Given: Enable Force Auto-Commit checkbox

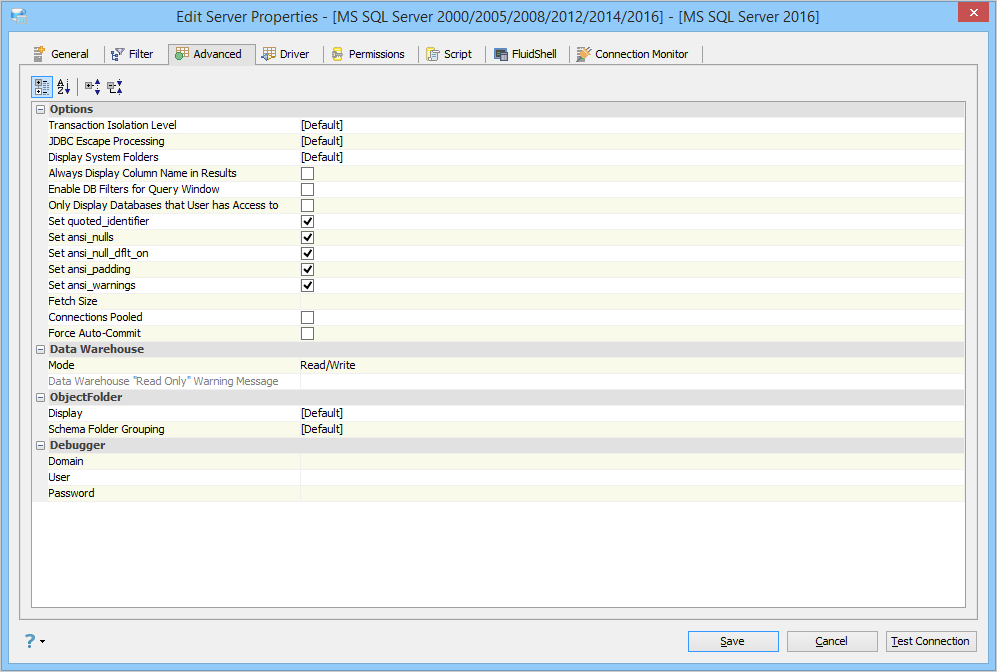Looking at the screenshot, I should point(307,333).
